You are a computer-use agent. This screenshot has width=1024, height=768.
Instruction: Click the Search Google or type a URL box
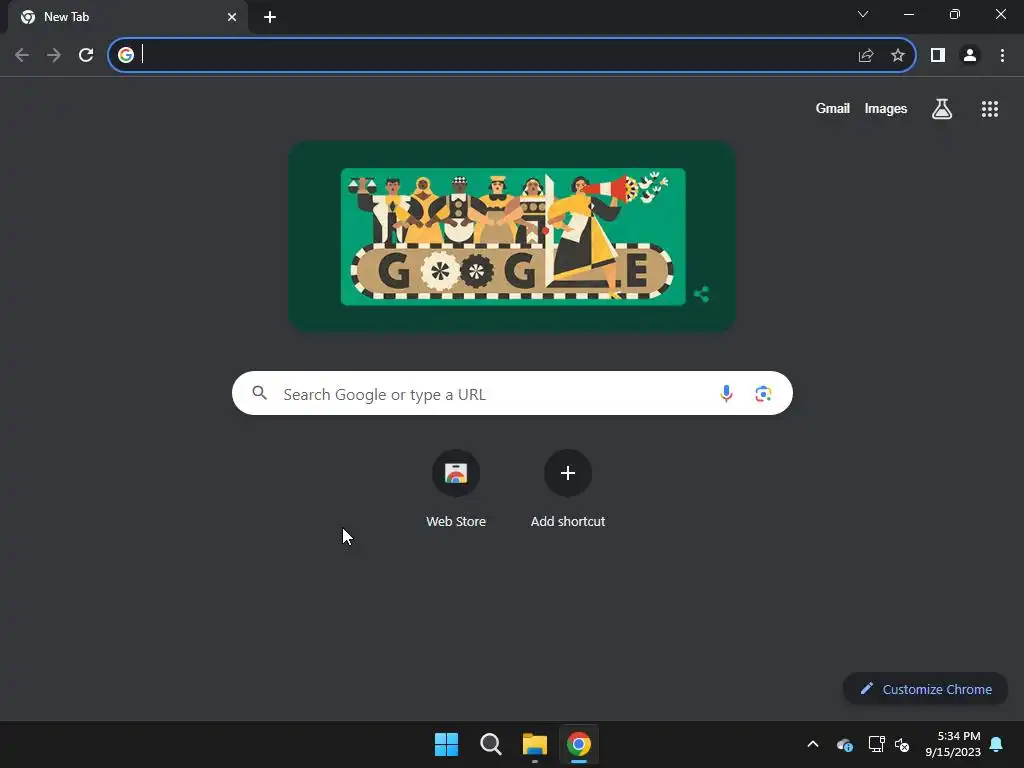pos(512,393)
